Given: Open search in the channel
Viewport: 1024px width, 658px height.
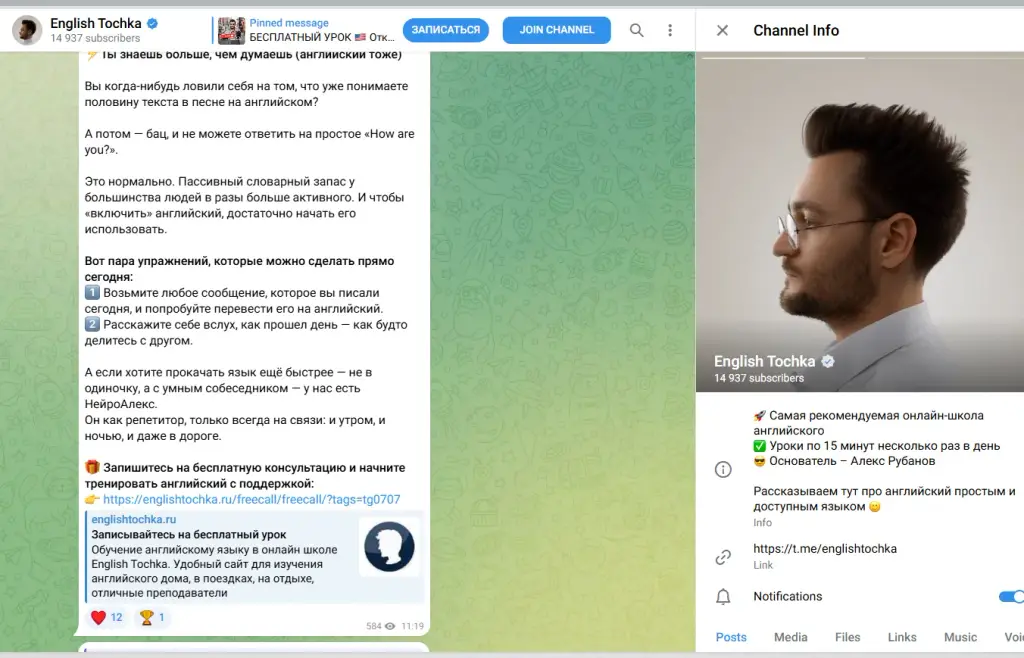Looking at the screenshot, I should pyautogui.click(x=636, y=30).
